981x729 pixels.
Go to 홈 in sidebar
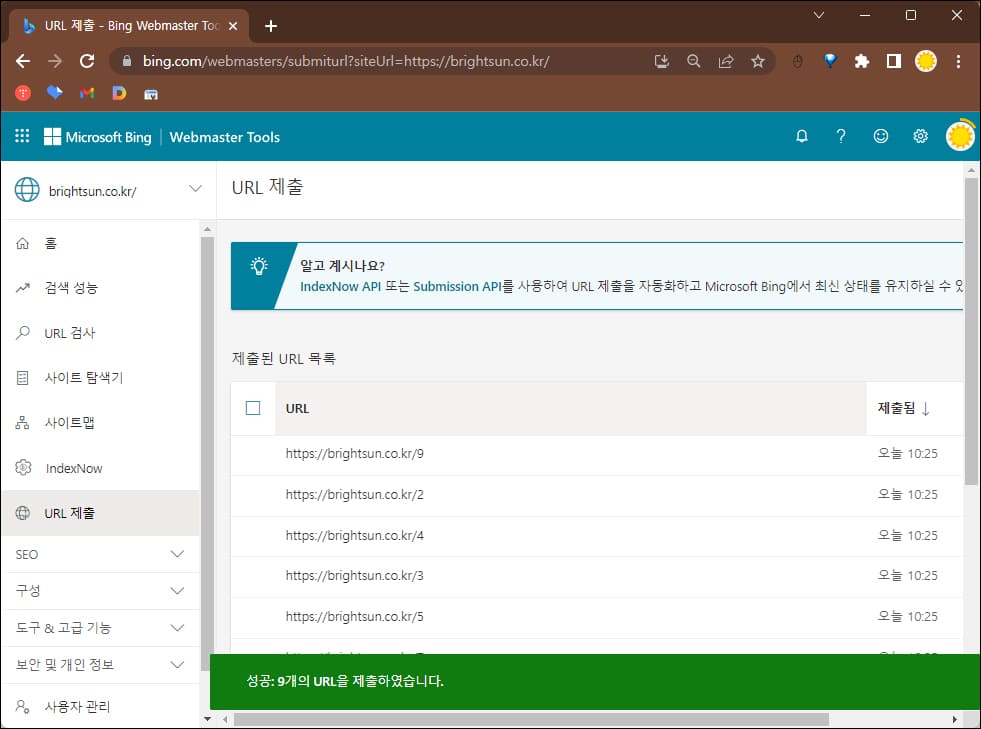[x=101, y=243]
